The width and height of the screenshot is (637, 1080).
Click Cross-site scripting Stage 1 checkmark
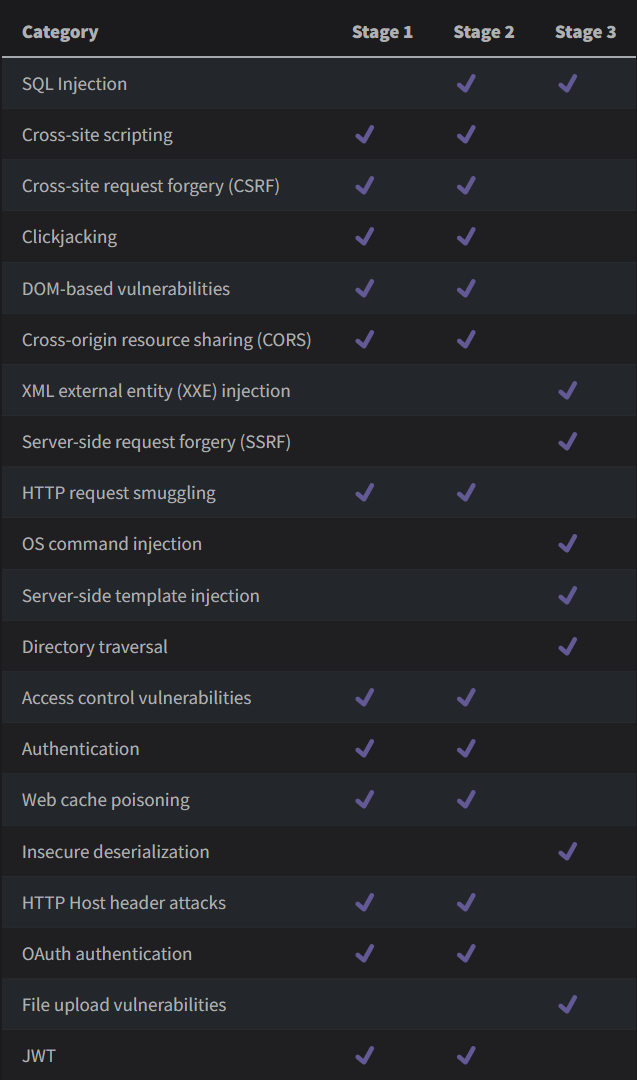coord(365,135)
